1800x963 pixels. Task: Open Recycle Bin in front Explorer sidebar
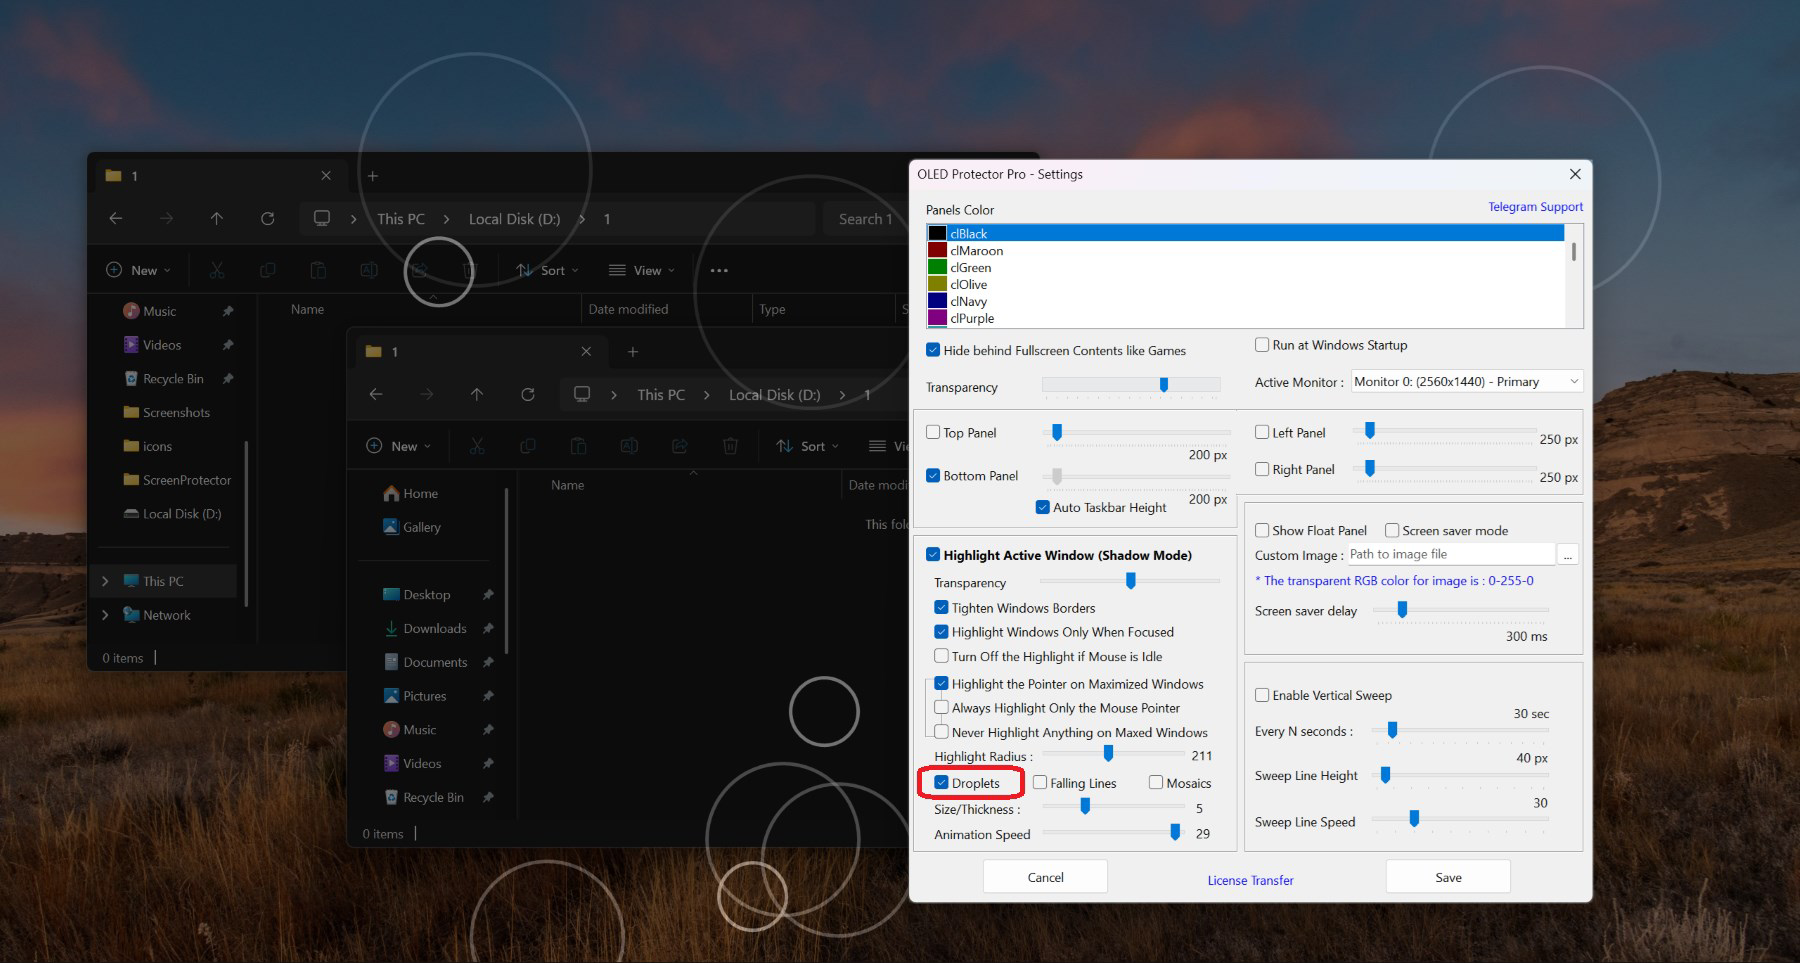[x=424, y=797]
